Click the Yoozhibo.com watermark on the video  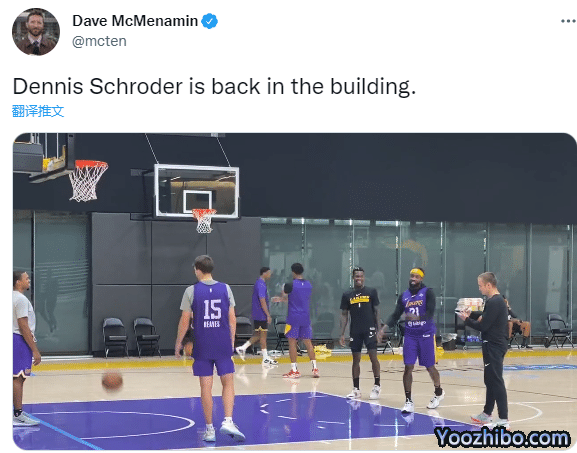click(502, 438)
